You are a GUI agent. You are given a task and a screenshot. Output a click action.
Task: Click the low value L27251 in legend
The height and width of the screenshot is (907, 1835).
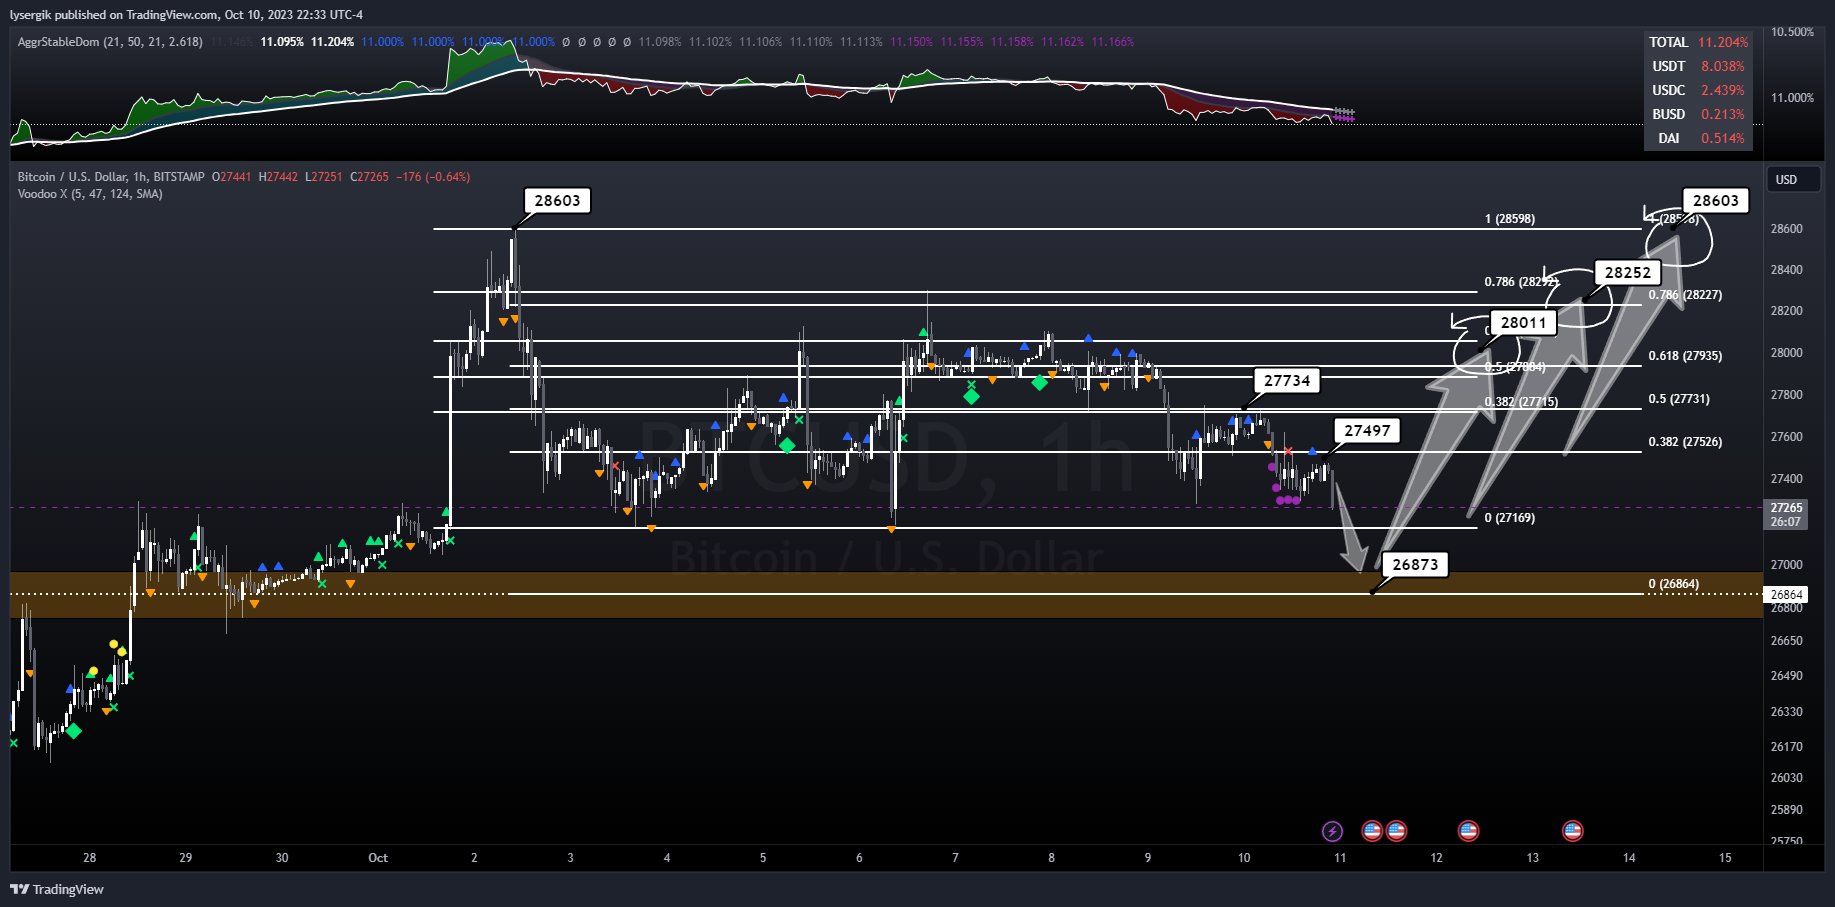coord(324,177)
